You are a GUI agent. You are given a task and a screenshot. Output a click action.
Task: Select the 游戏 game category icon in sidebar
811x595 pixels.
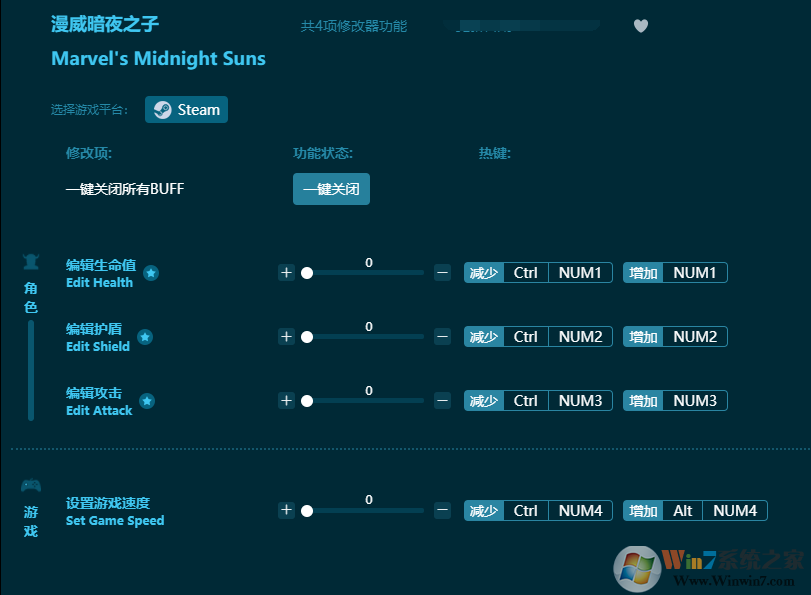[30, 484]
